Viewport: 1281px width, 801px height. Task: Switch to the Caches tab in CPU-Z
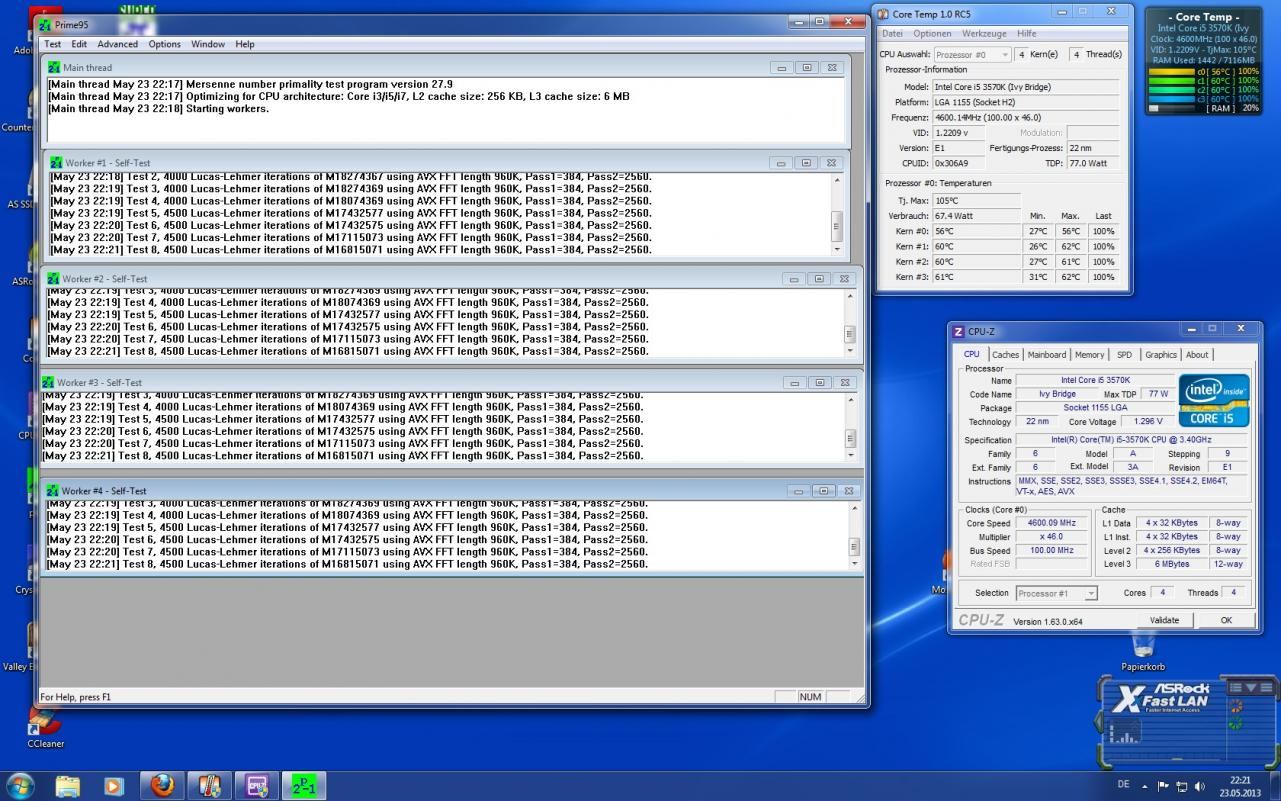point(1006,354)
